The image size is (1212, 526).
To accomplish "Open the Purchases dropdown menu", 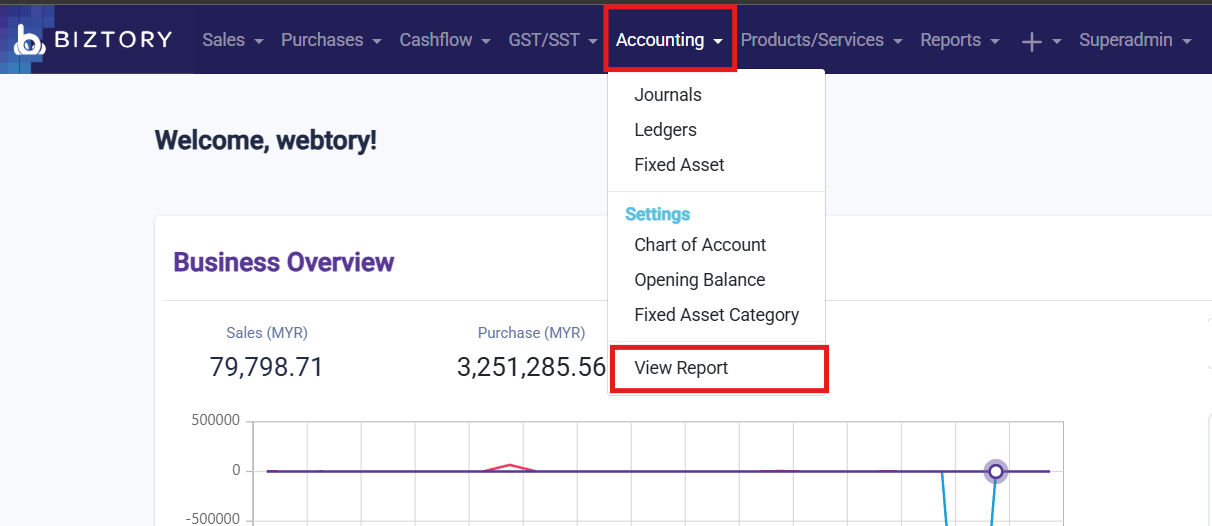I will (x=331, y=40).
